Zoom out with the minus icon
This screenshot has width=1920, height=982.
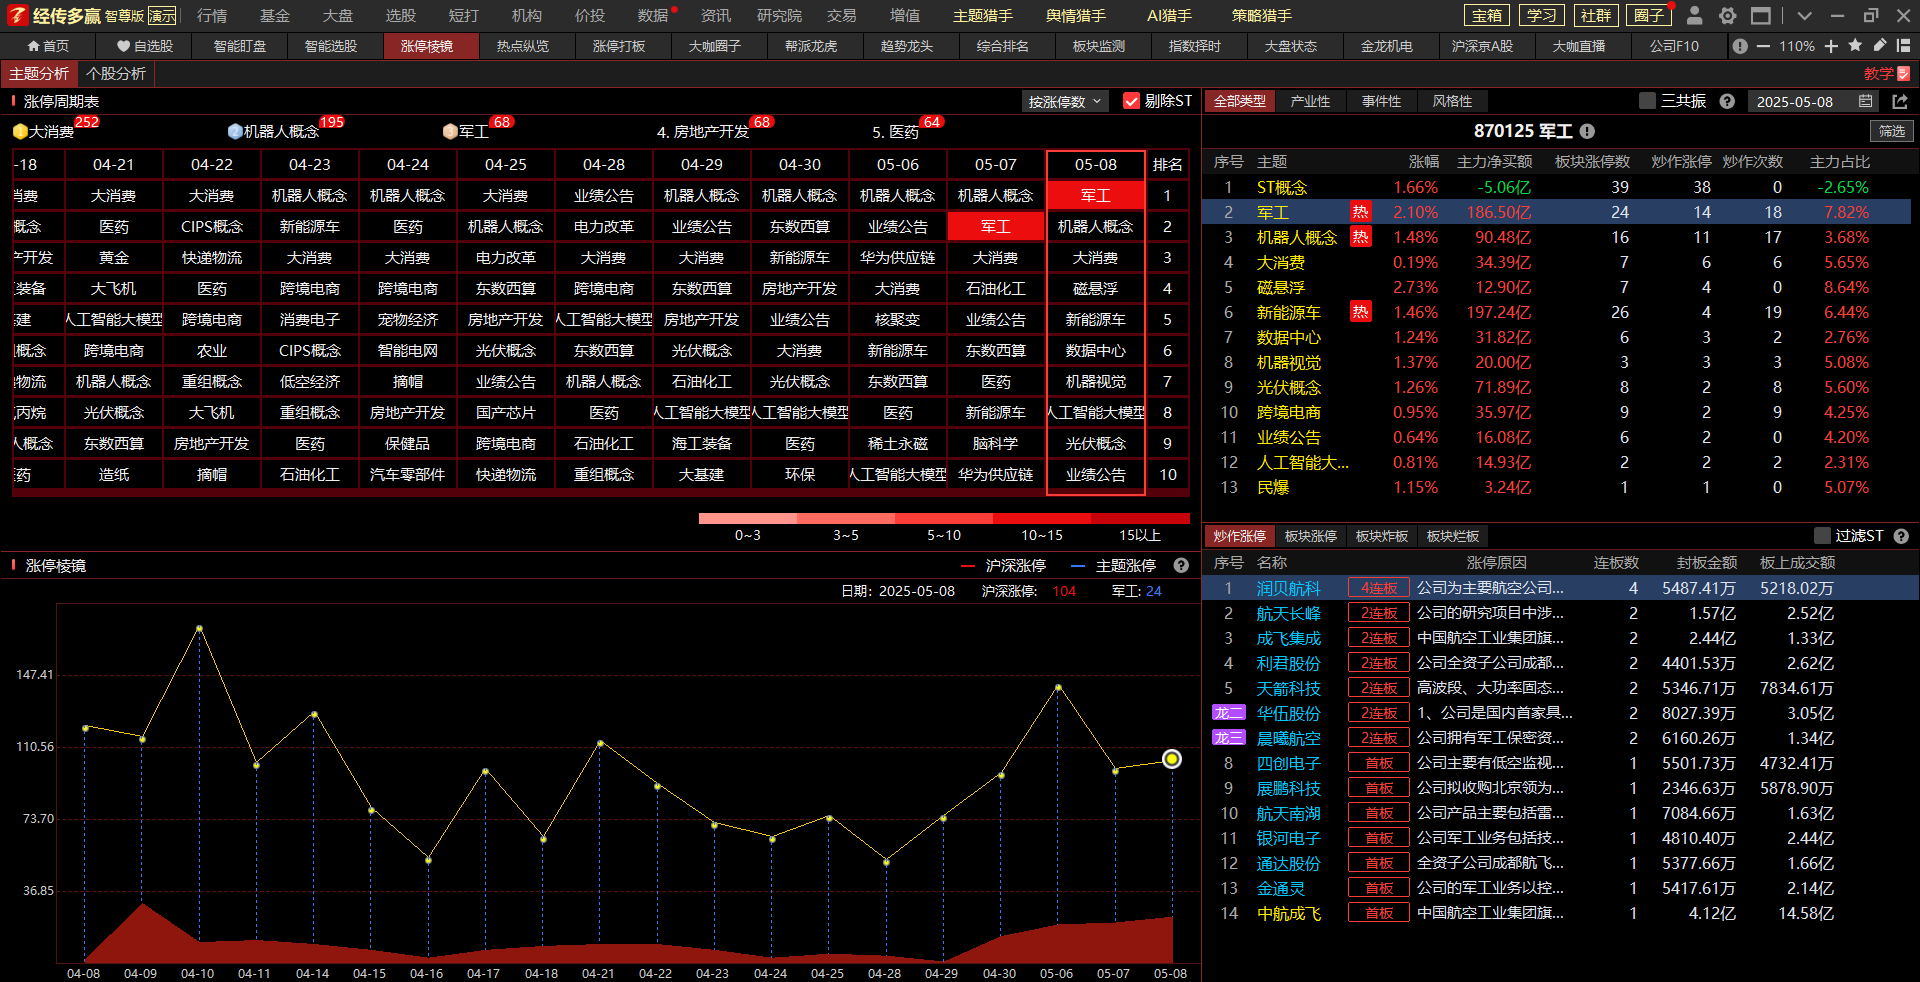coord(1763,46)
